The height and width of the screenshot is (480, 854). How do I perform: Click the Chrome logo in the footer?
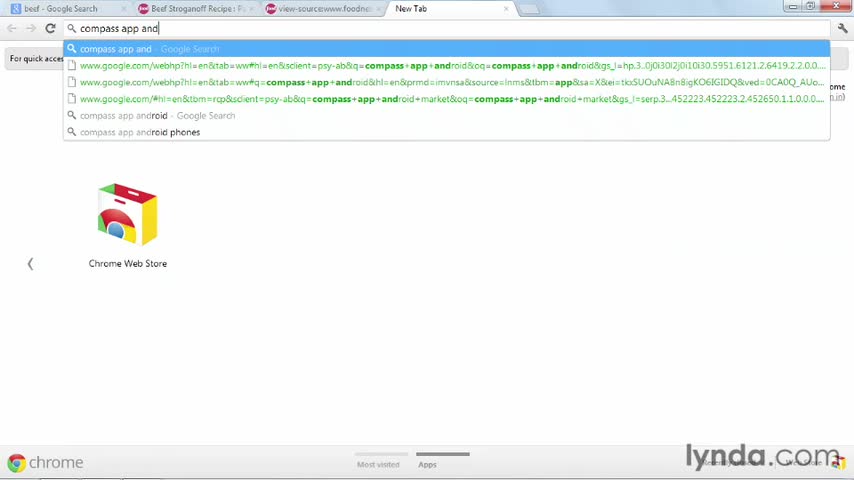point(45,463)
